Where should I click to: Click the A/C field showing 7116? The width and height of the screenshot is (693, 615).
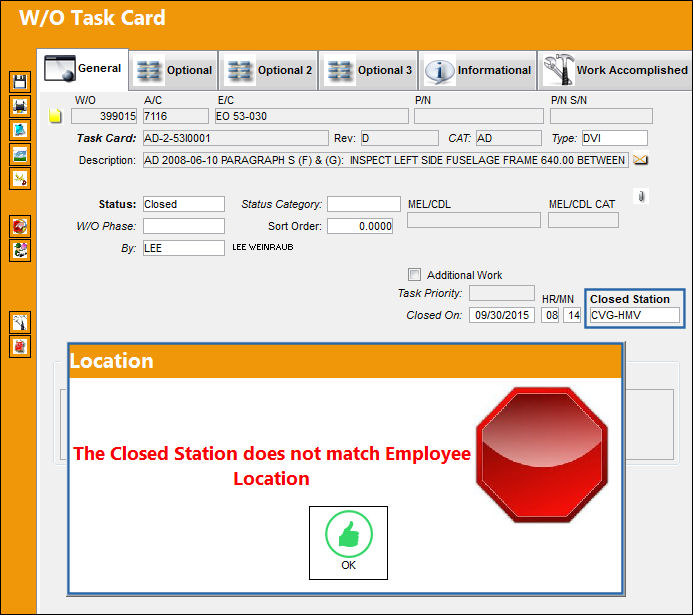click(x=175, y=116)
